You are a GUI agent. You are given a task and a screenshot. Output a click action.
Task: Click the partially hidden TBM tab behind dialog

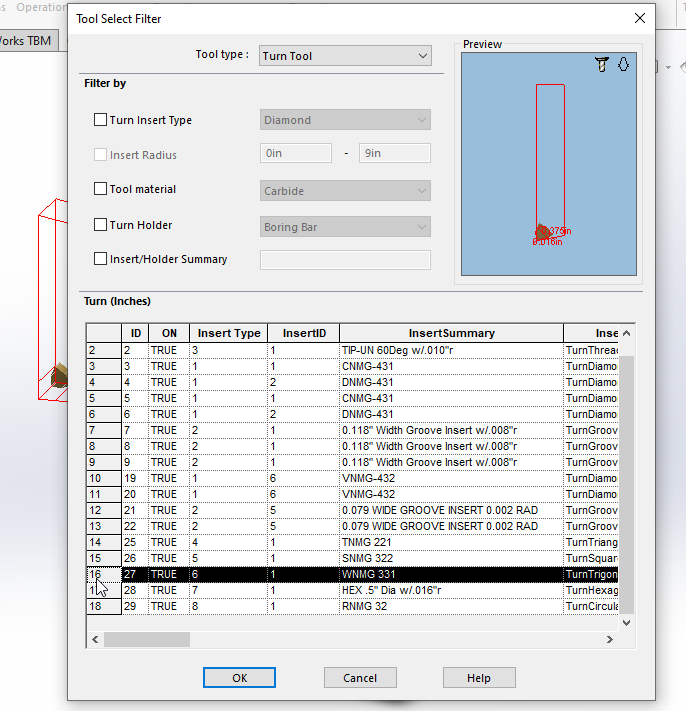click(x=29, y=40)
